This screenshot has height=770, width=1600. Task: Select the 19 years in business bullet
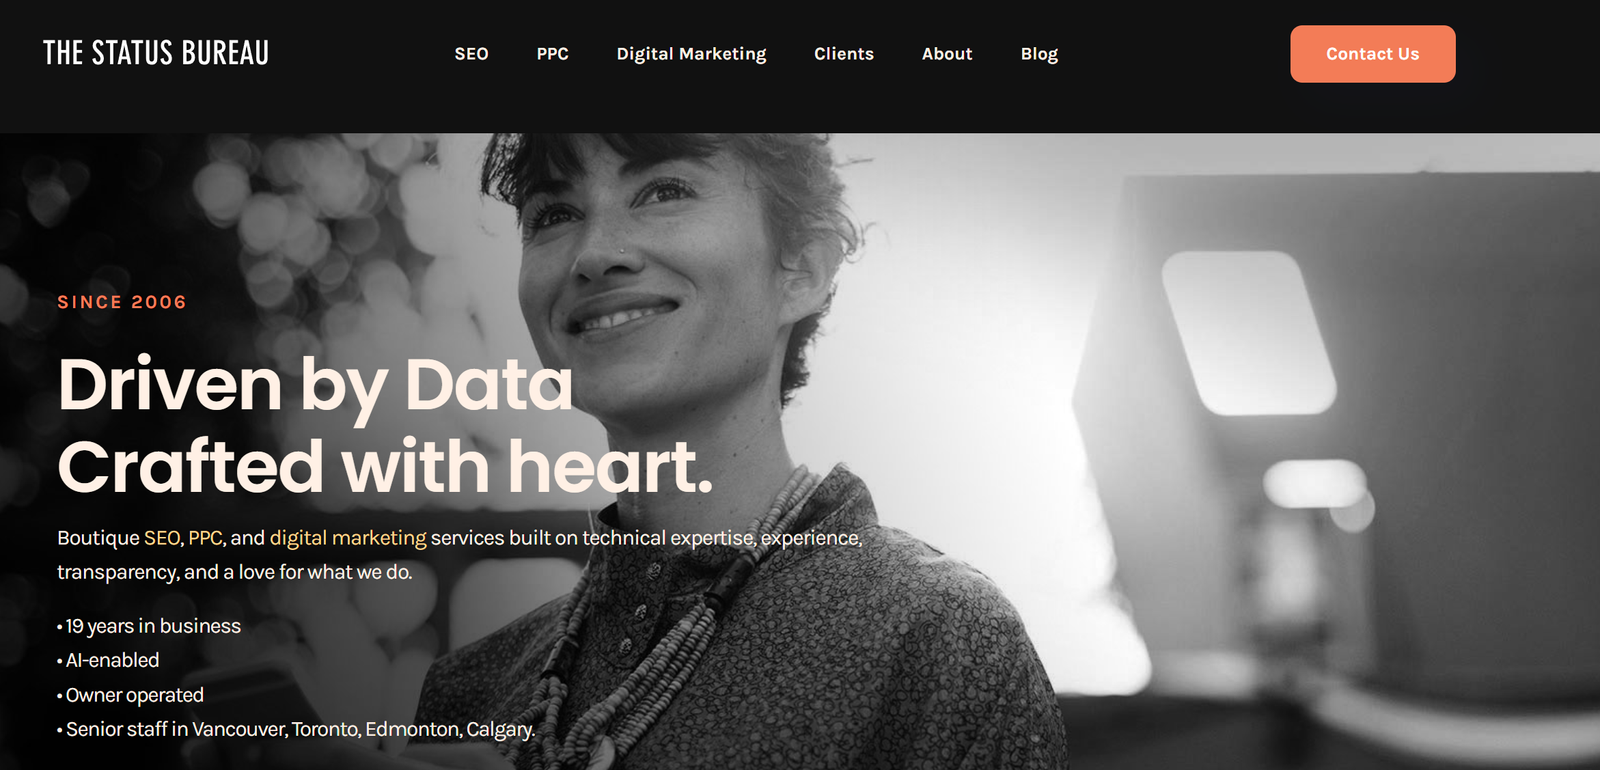[x=149, y=626]
